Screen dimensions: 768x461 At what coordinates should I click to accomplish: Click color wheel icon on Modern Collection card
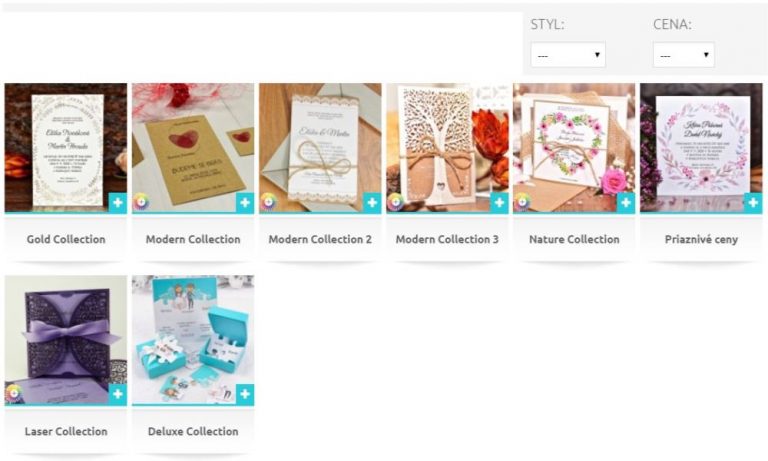point(142,201)
